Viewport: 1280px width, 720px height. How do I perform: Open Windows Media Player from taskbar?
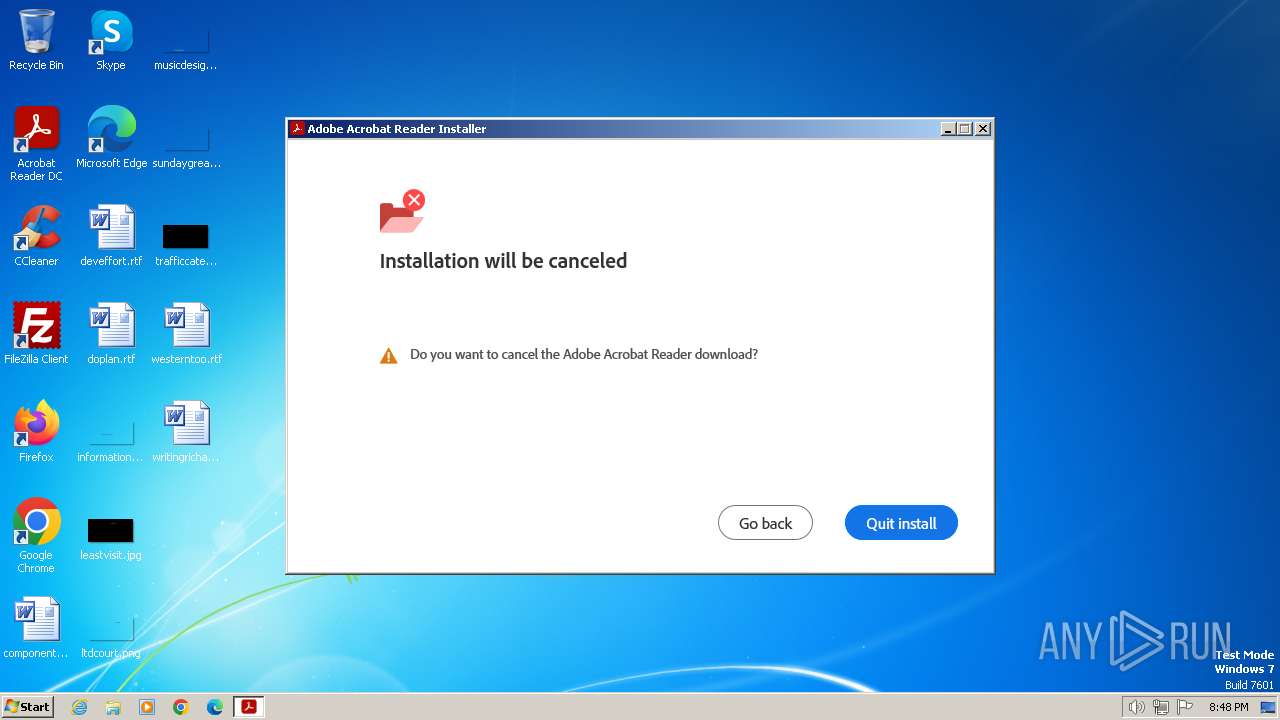(x=147, y=707)
